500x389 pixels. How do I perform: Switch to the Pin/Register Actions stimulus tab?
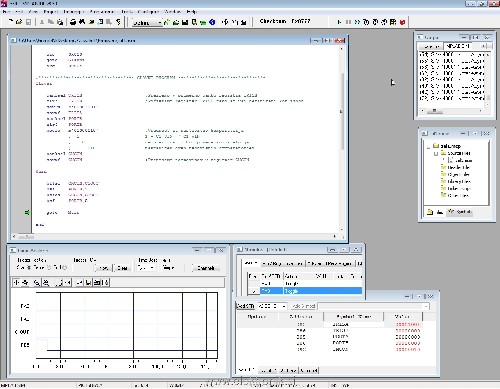(x=283, y=264)
